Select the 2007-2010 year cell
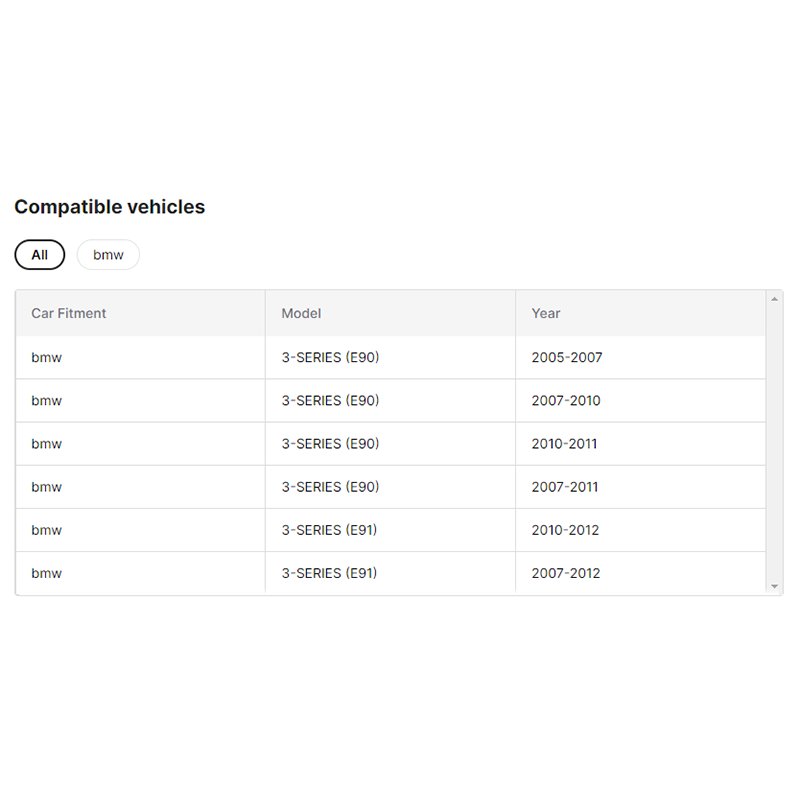 click(566, 400)
